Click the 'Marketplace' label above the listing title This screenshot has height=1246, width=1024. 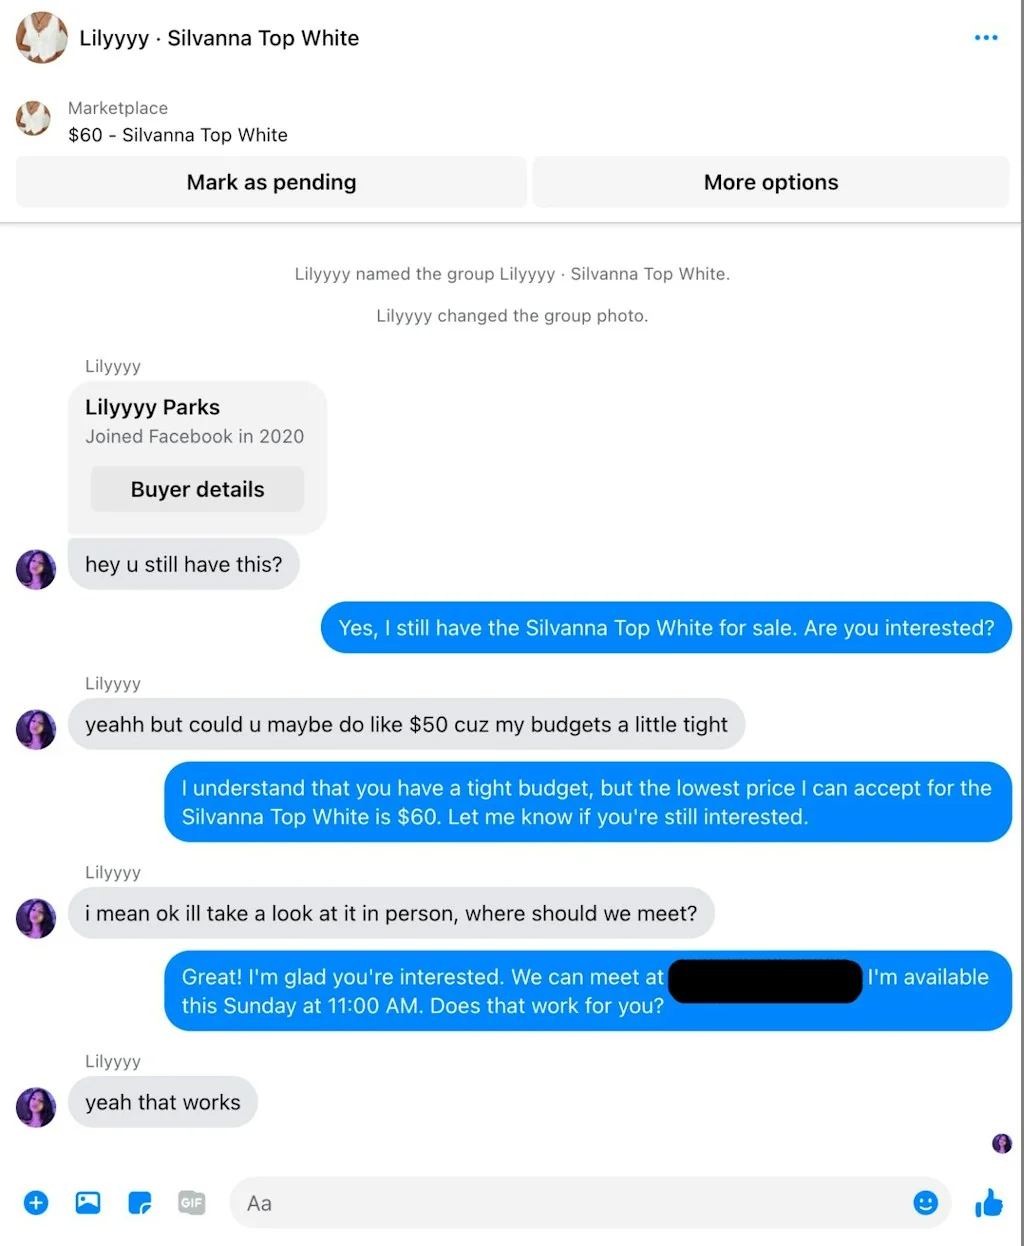click(x=117, y=108)
